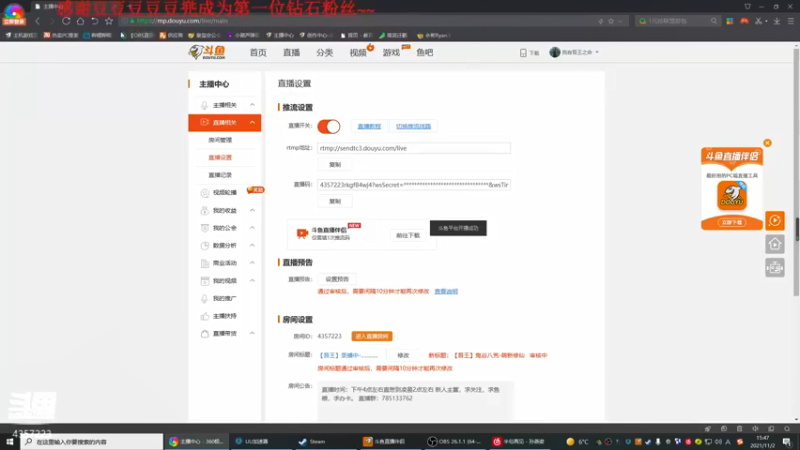Select 直播记录 in the sidebar submenu
Viewport: 800px width, 450px height.
tap(220, 175)
